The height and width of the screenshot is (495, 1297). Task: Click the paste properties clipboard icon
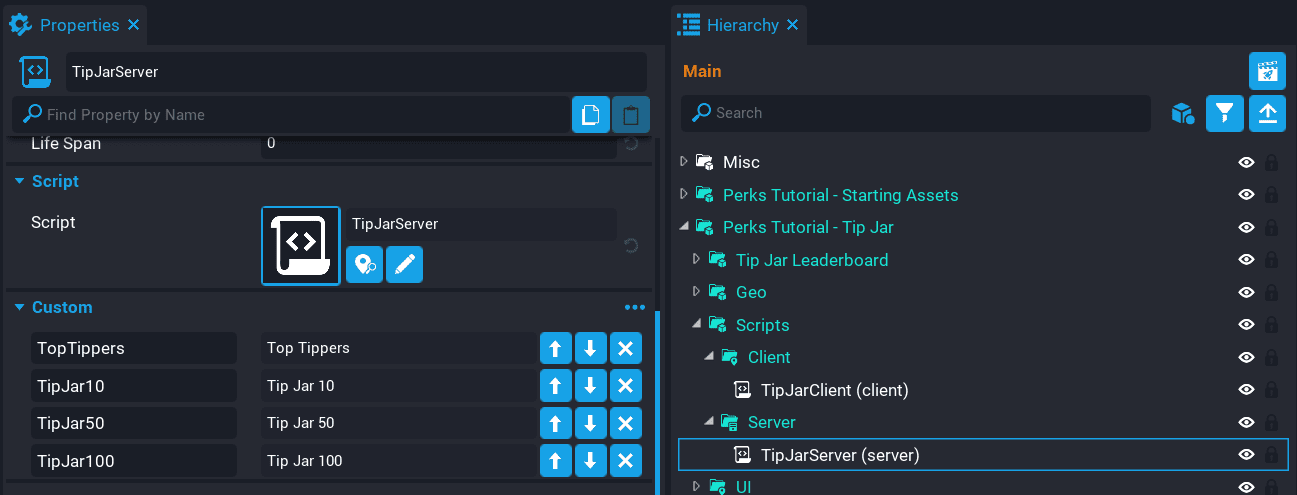coord(630,115)
